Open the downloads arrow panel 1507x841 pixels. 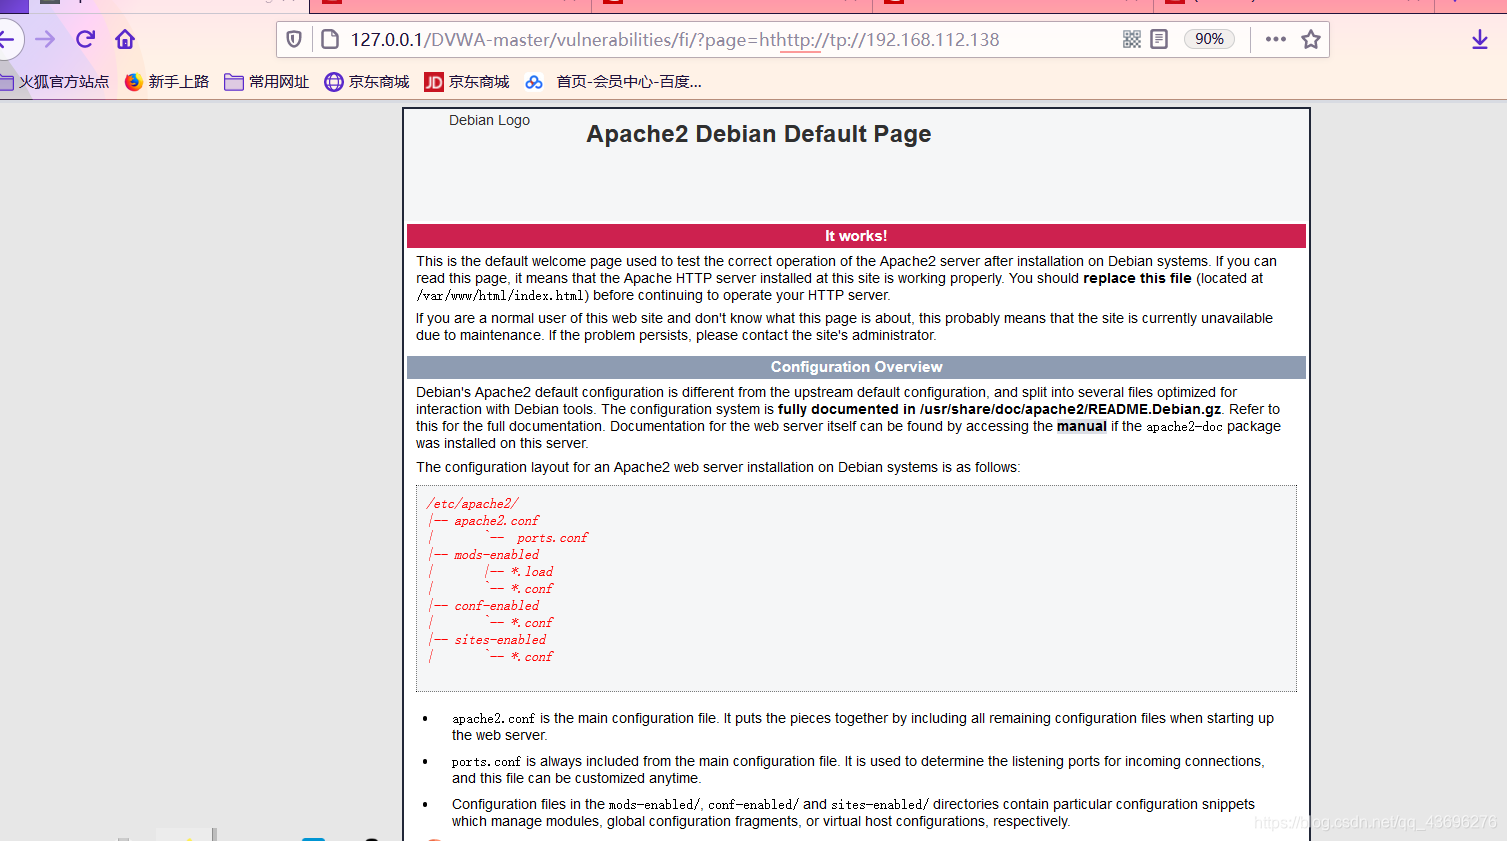pyautogui.click(x=1480, y=39)
